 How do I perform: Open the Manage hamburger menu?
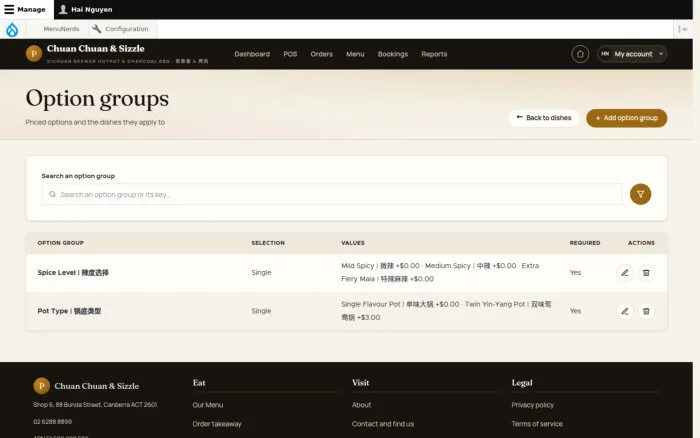coord(25,9)
